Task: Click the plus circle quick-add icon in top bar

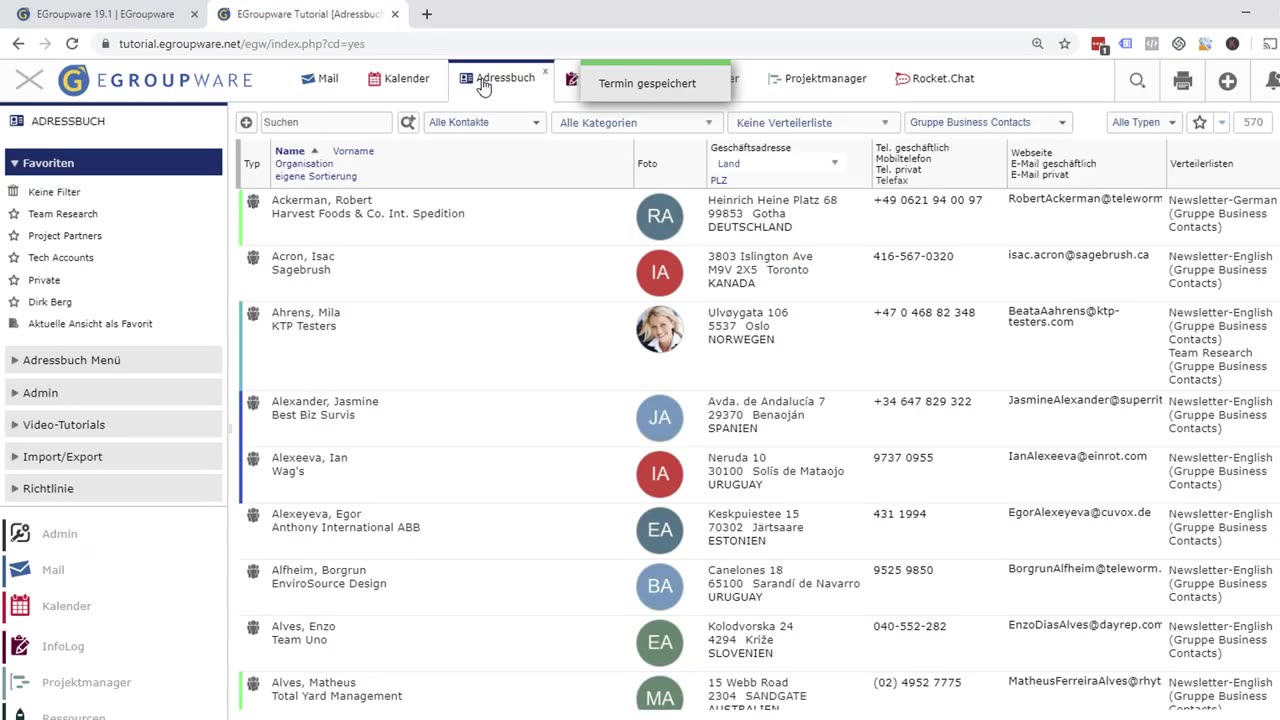Action: 1228,81
